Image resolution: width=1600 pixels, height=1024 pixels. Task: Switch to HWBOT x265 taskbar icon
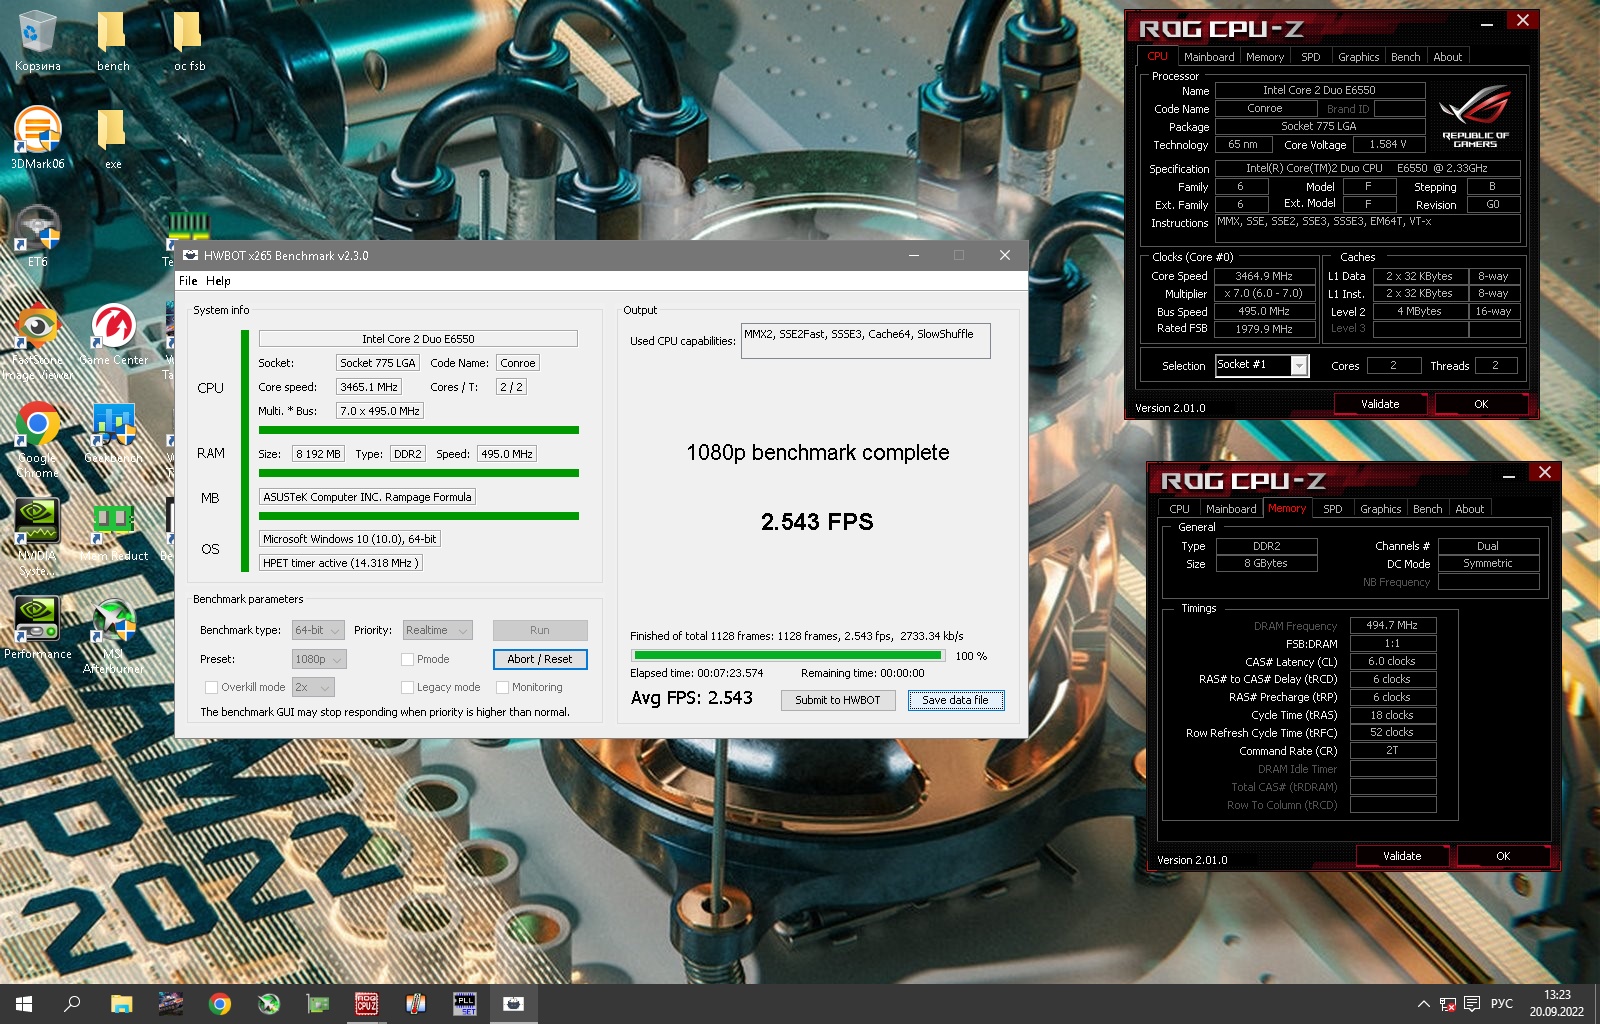tap(514, 1004)
